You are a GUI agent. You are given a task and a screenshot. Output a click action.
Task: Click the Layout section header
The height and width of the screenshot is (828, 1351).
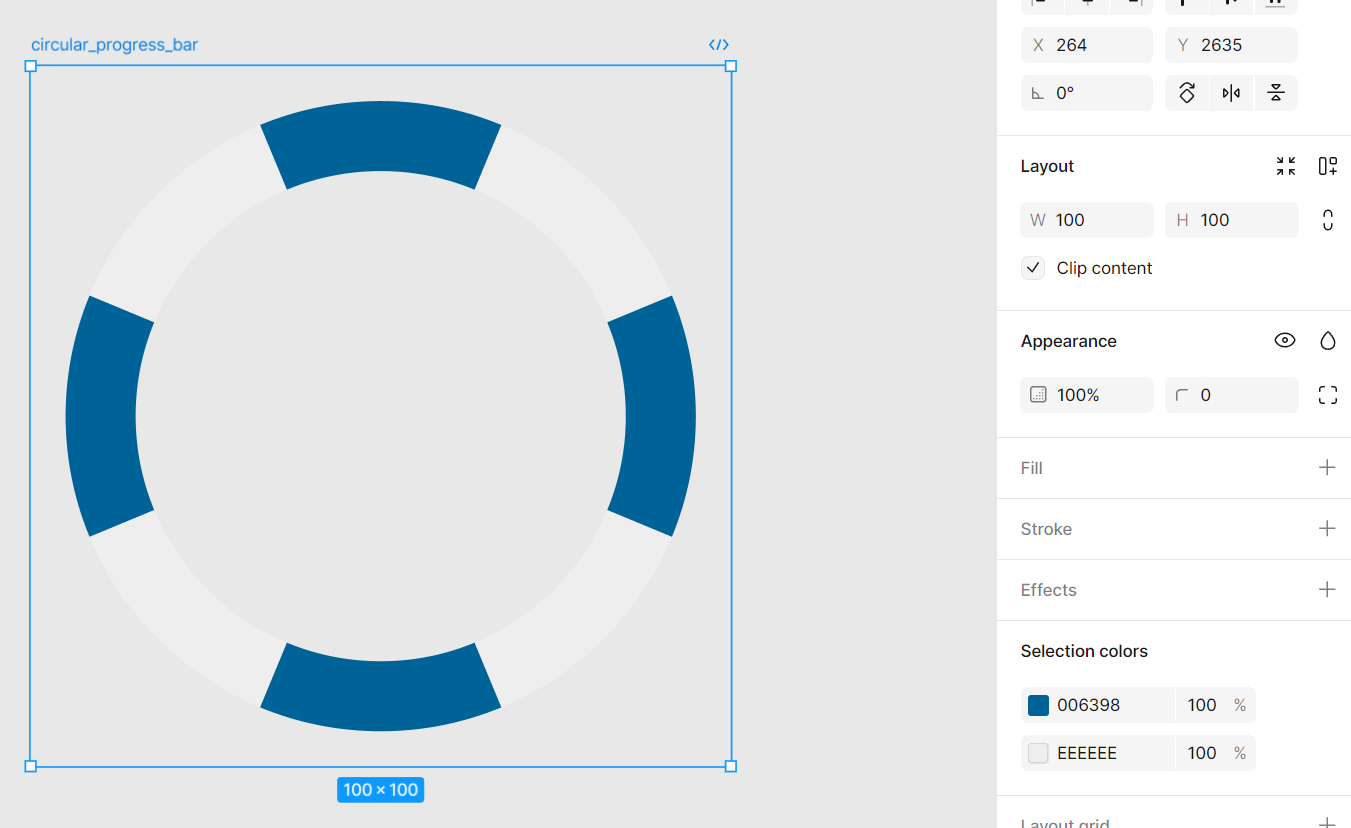(1047, 165)
